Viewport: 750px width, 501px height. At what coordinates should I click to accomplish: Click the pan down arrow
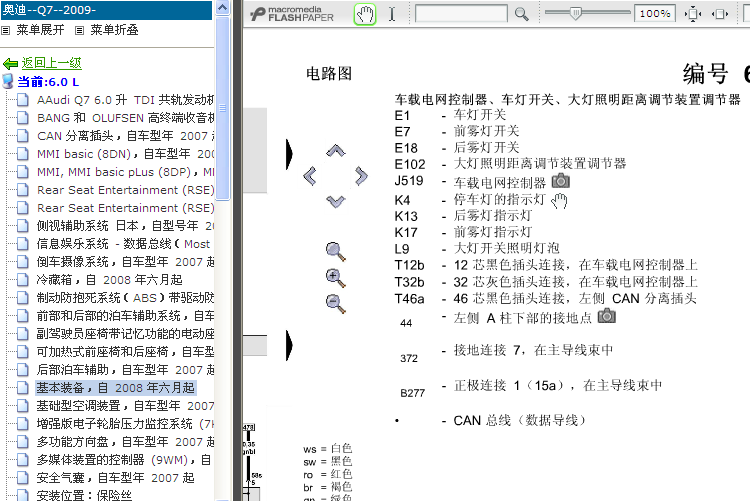tap(335, 201)
